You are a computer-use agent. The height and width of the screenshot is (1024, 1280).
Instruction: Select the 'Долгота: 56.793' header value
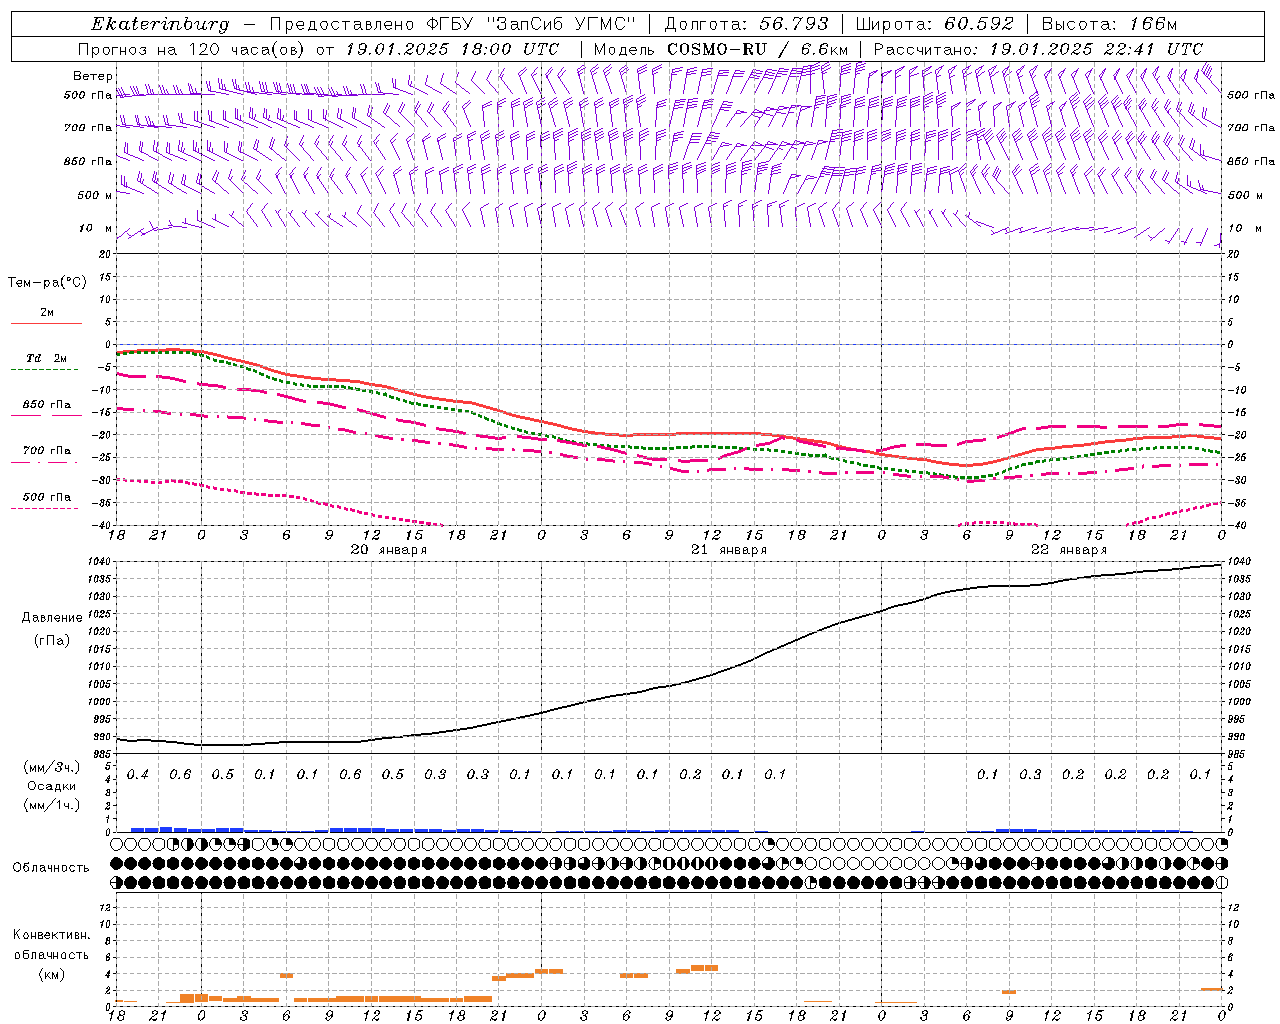[x=747, y=24]
